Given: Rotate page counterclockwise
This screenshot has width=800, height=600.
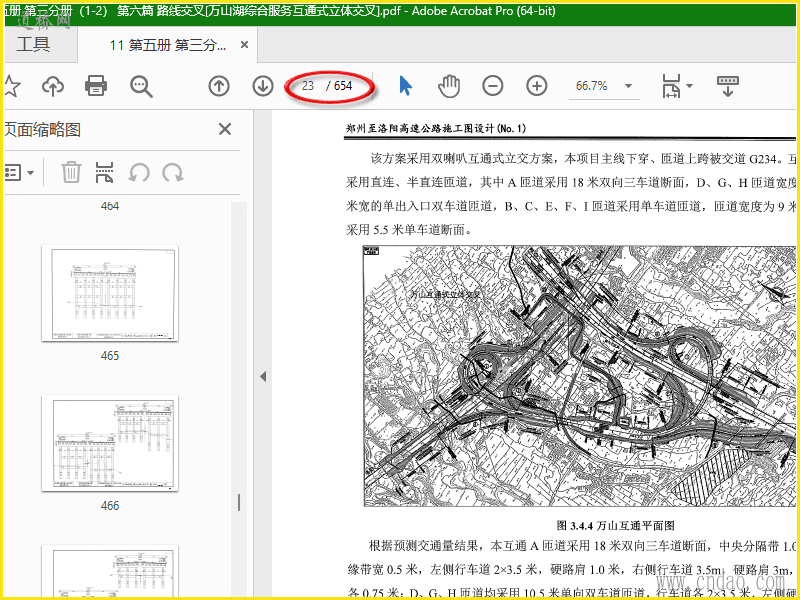Looking at the screenshot, I should 139,172.
